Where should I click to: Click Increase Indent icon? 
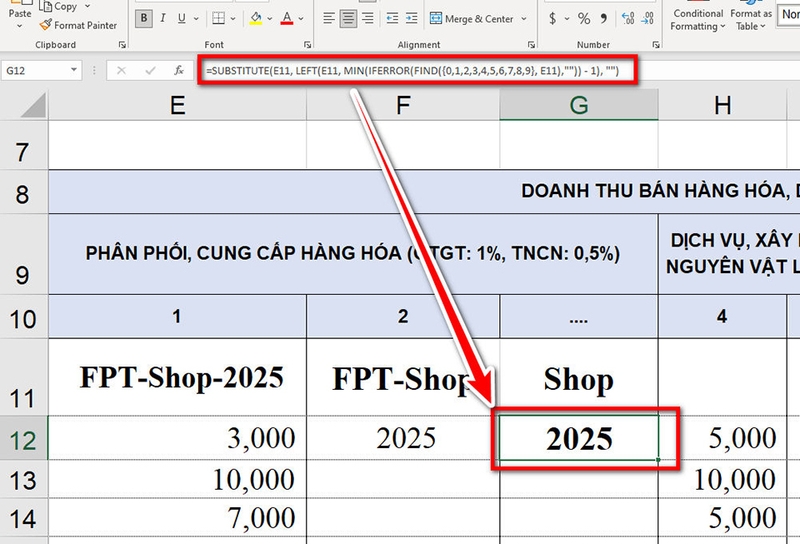coord(411,19)
